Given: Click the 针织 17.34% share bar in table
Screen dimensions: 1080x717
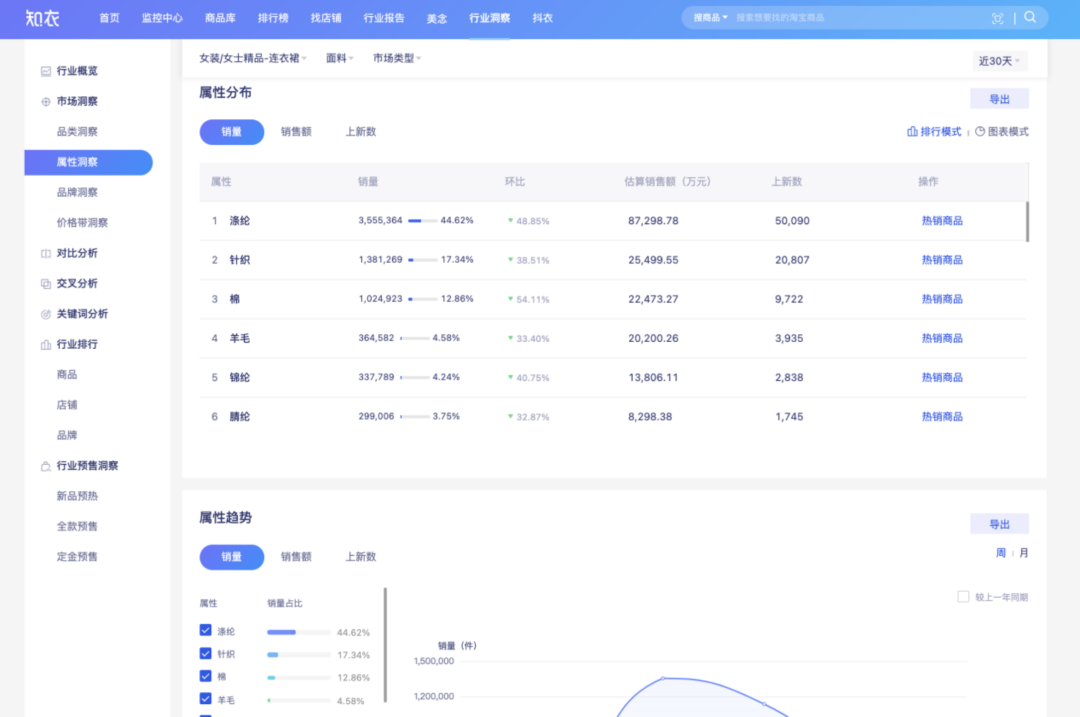Looking at the screenshot, I should coord(422,260).
